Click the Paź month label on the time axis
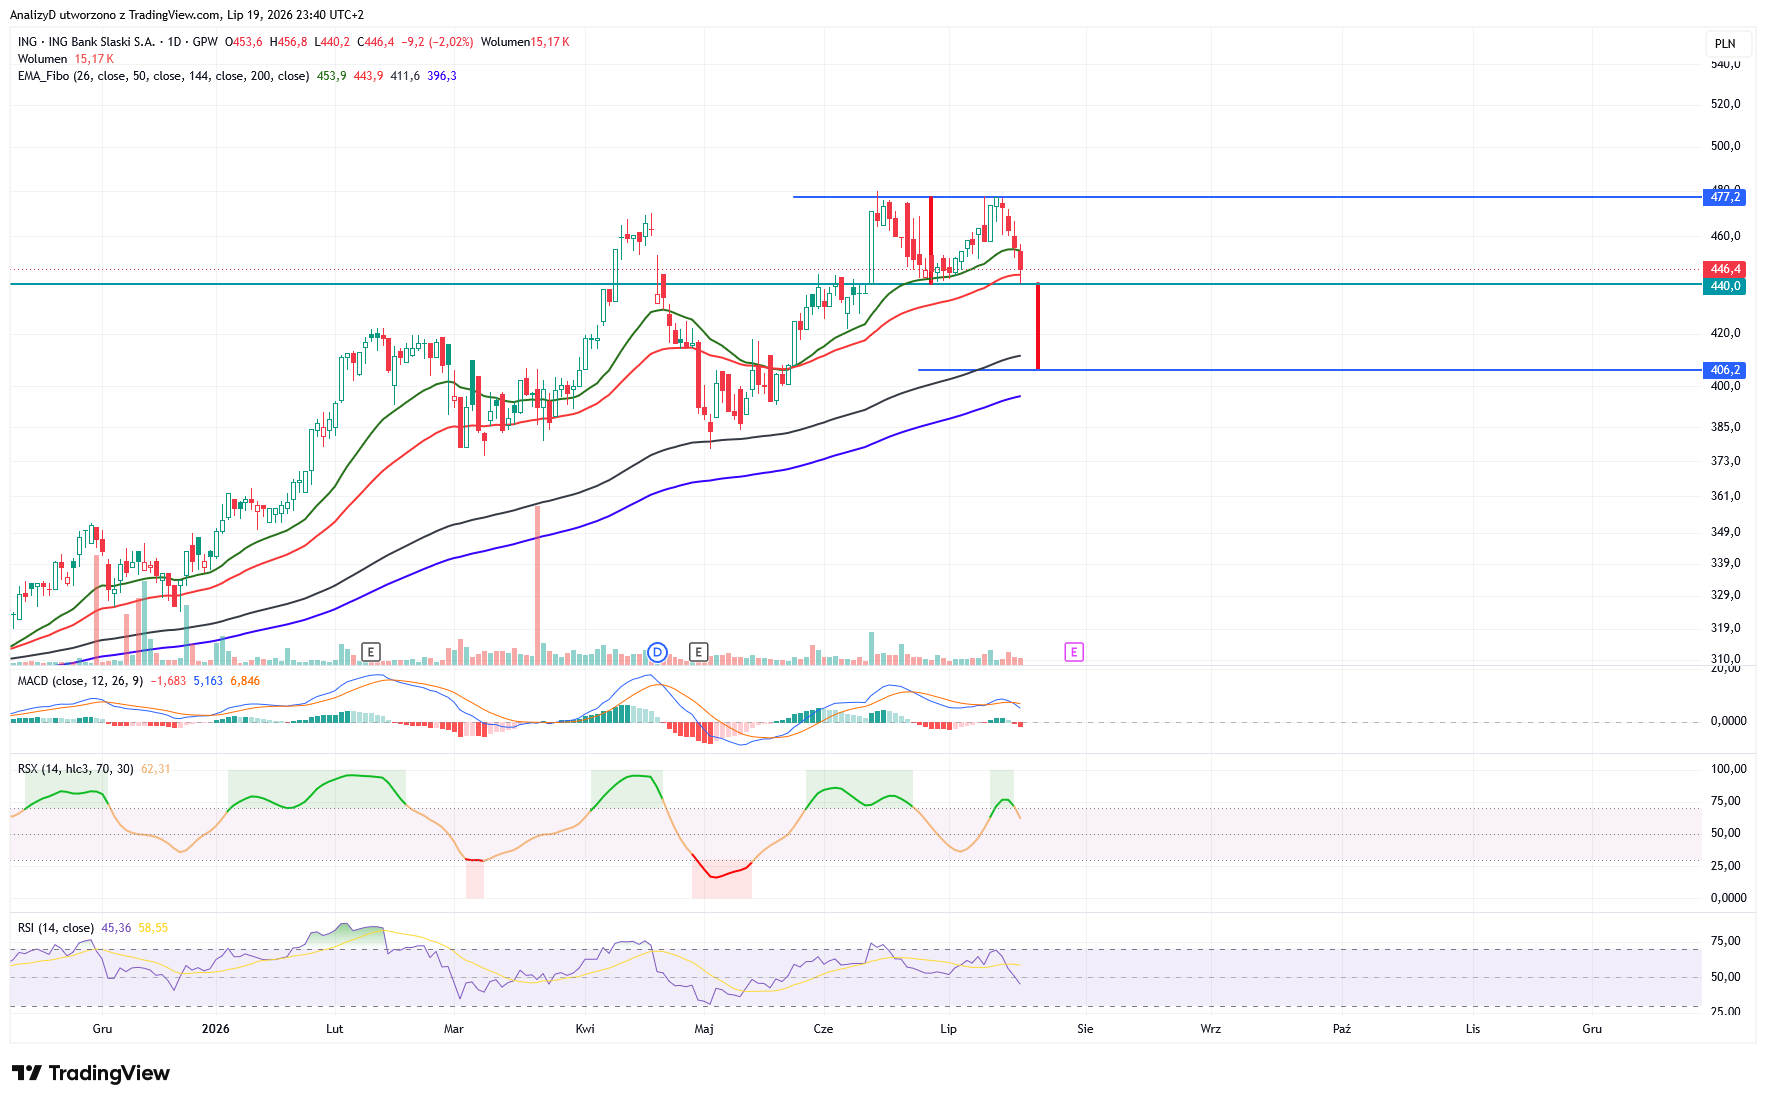1766x1103 pixels. click(1342, 1029)
